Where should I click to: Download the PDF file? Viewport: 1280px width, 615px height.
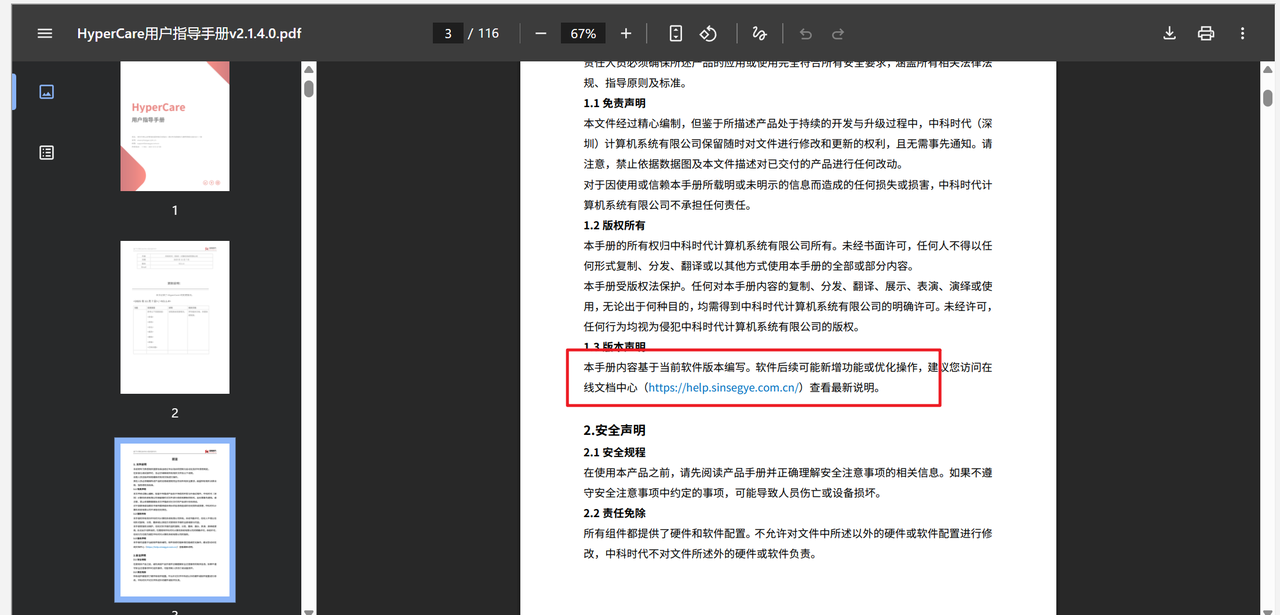[x=1169, y=33]
